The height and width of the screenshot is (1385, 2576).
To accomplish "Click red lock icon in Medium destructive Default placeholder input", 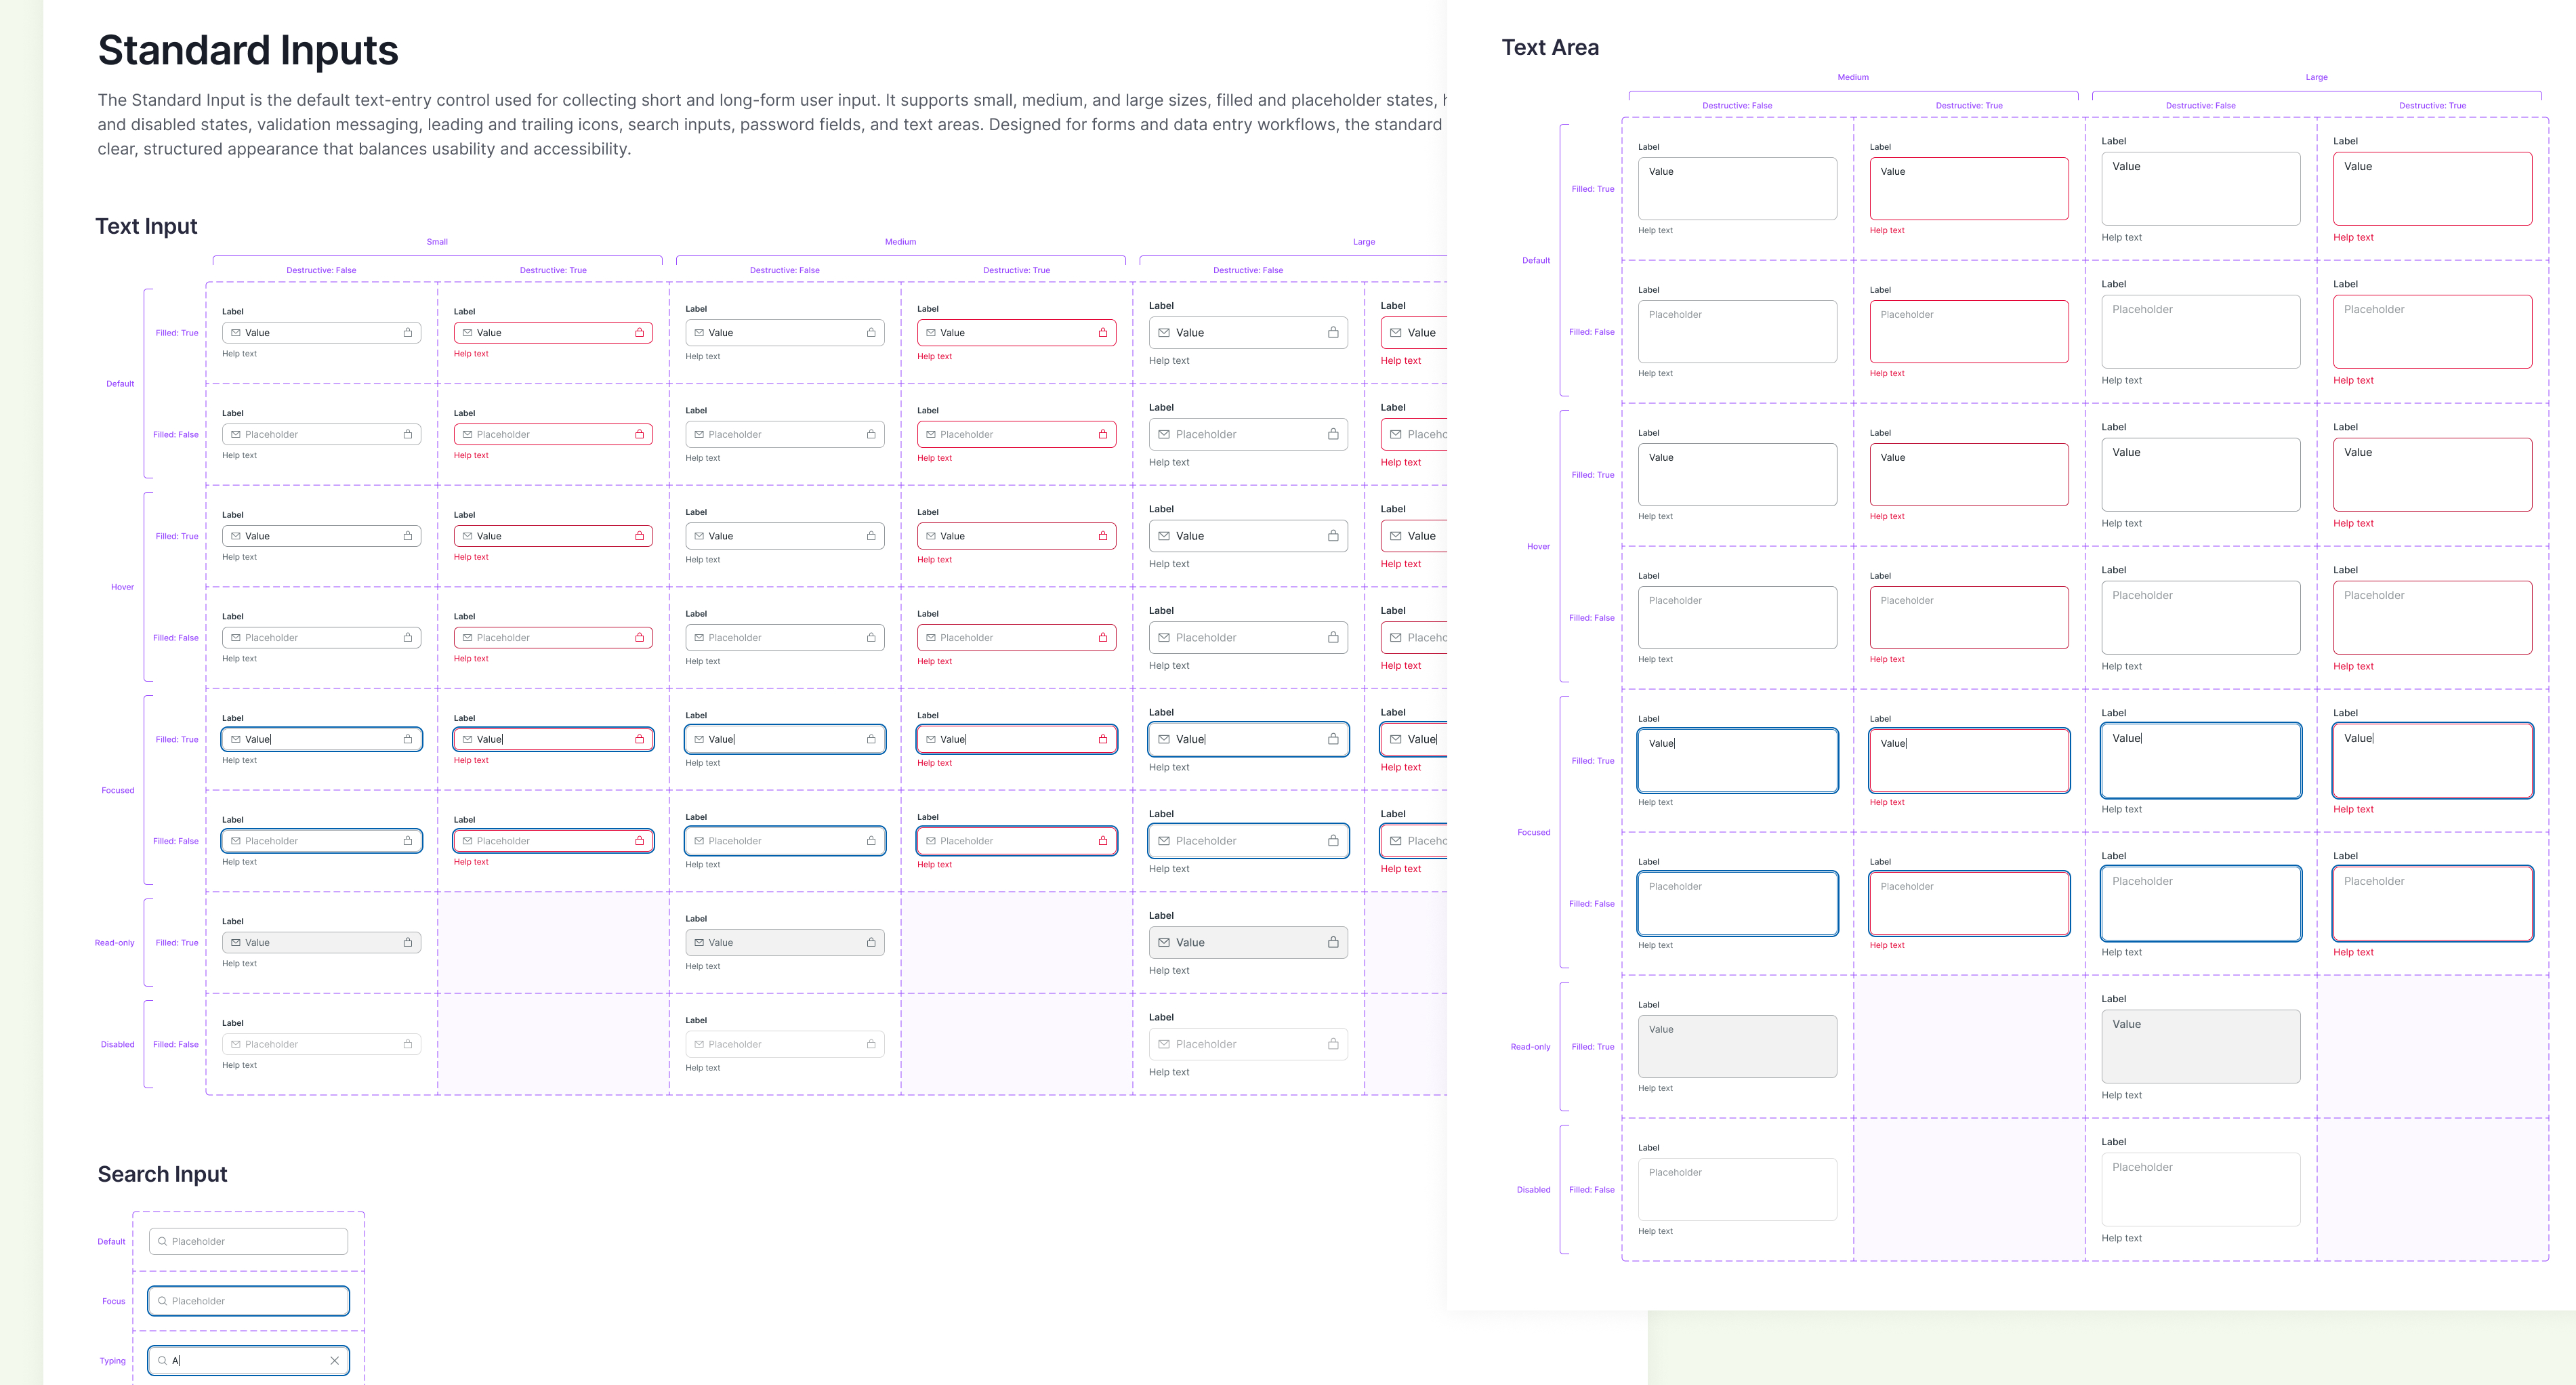I will [1102, 434].
